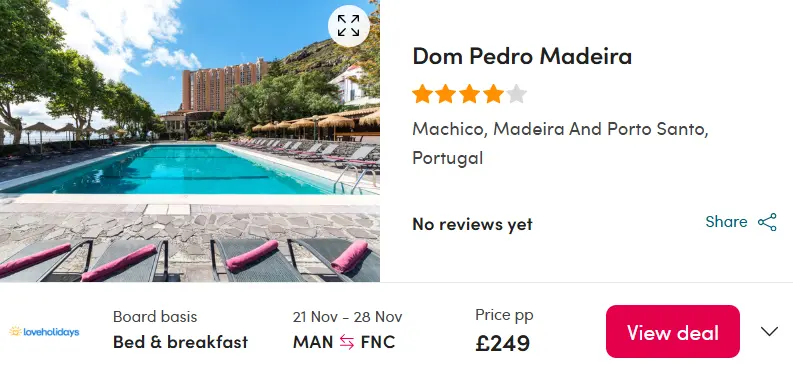
Task: Click the third orange rating star
Action: (469, 94)
